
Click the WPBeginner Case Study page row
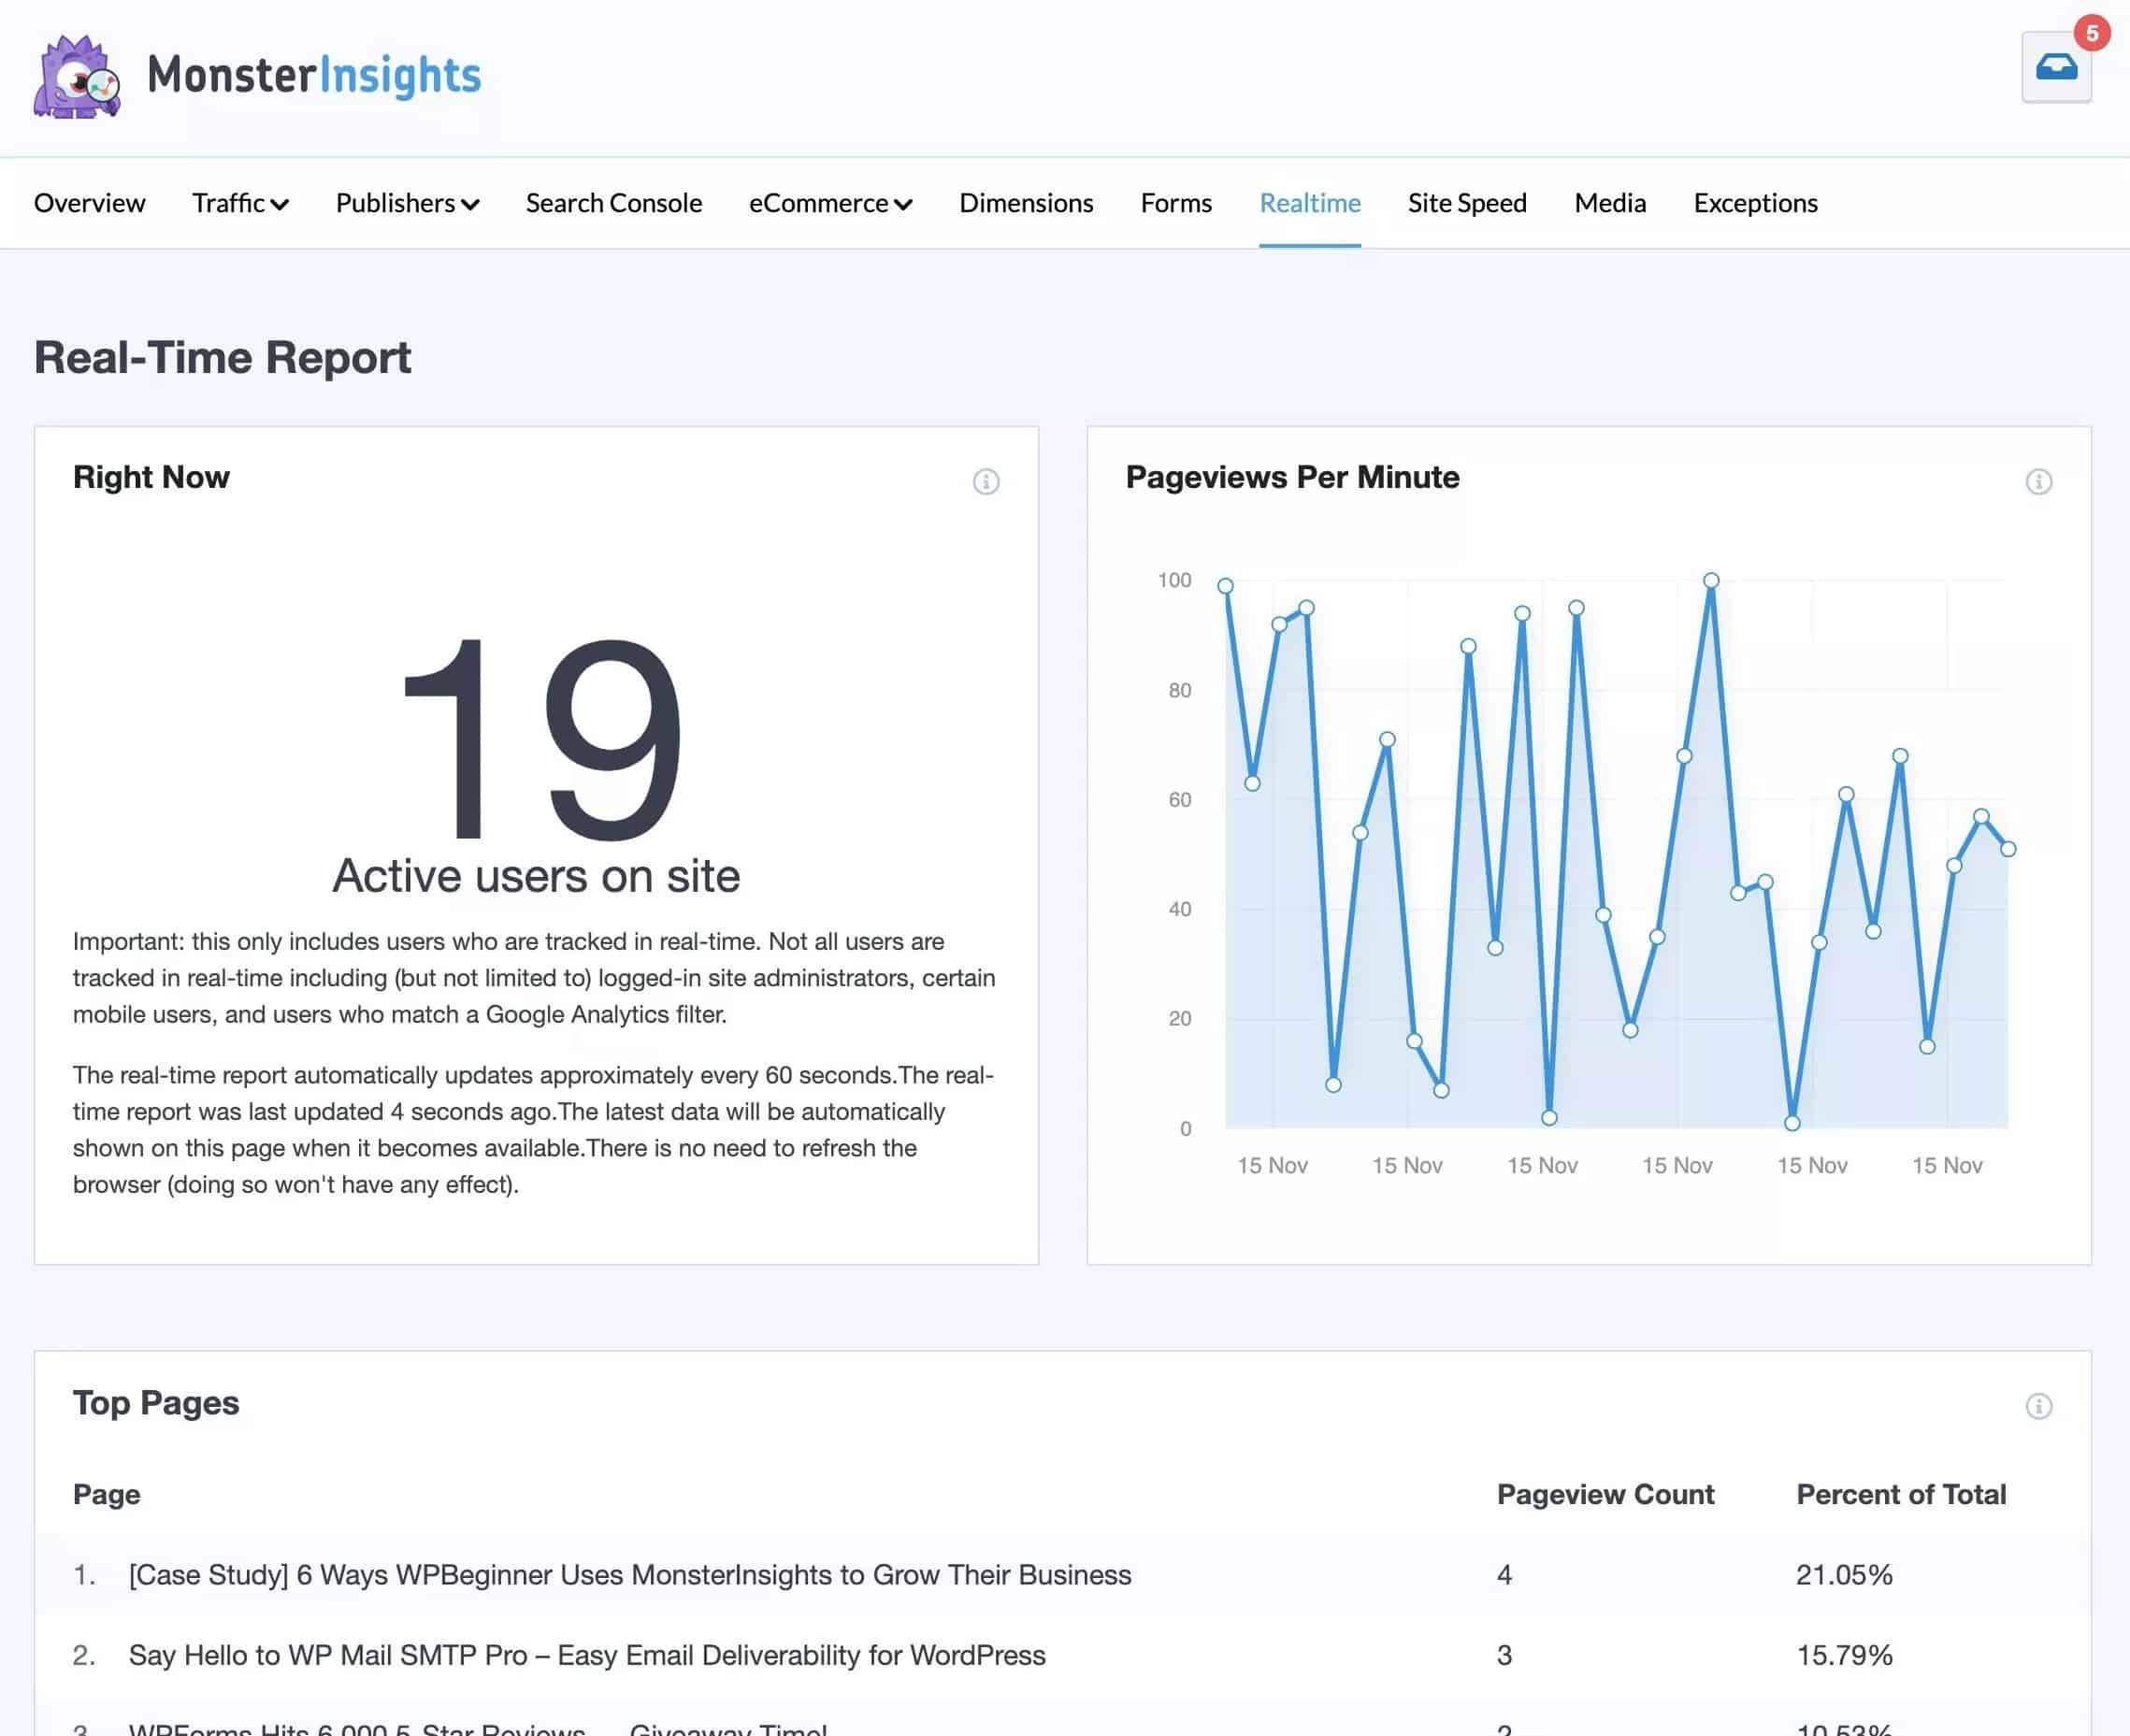630,1575
